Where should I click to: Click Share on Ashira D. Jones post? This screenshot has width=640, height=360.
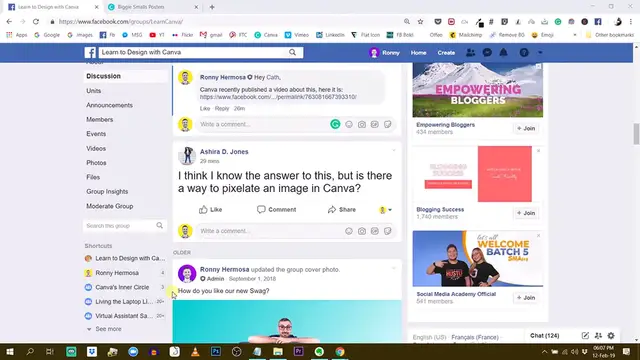click(x=342, y=209)
